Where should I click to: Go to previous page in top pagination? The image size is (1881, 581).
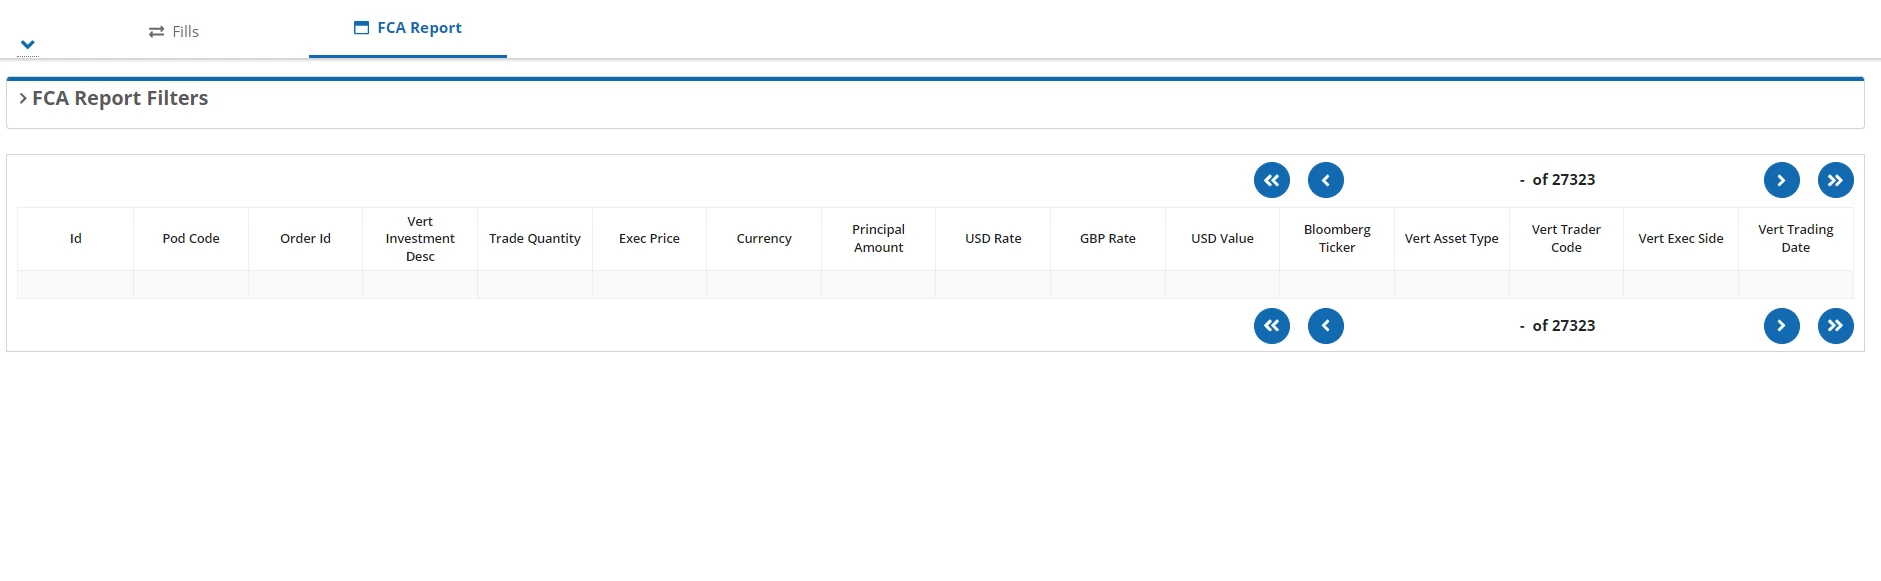click(1325, 180)
